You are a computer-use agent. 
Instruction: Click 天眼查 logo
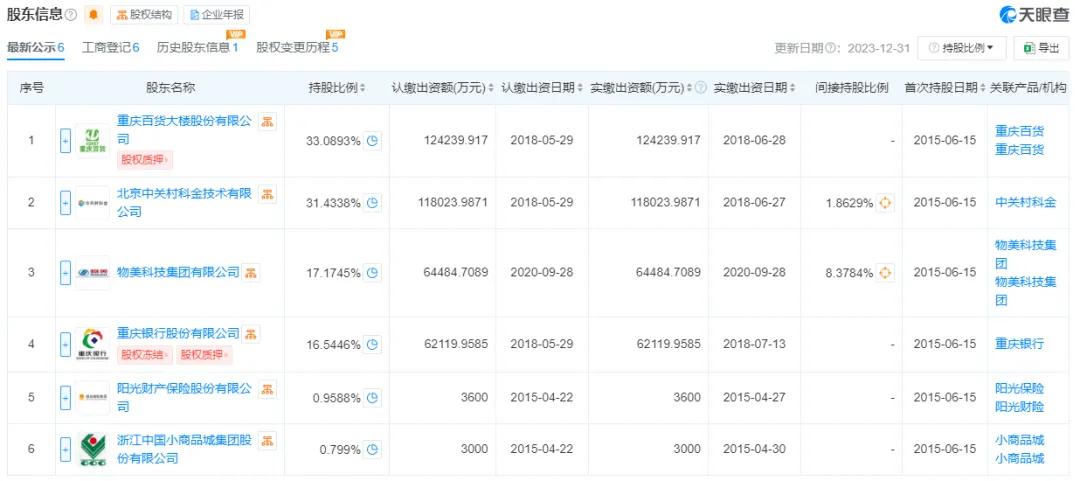pos(1033,14)
